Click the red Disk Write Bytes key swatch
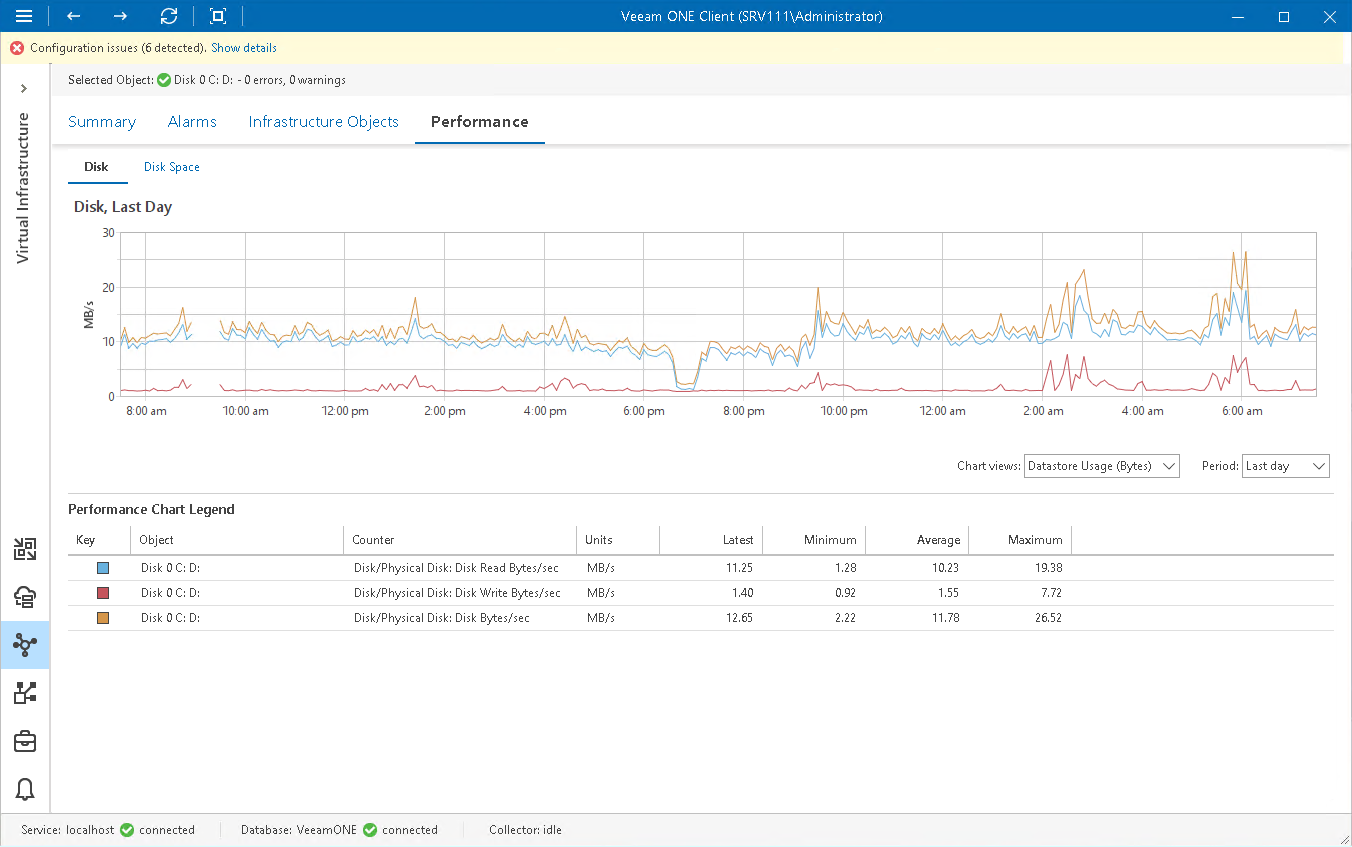 pyautogui.click(x=102, y=593)
